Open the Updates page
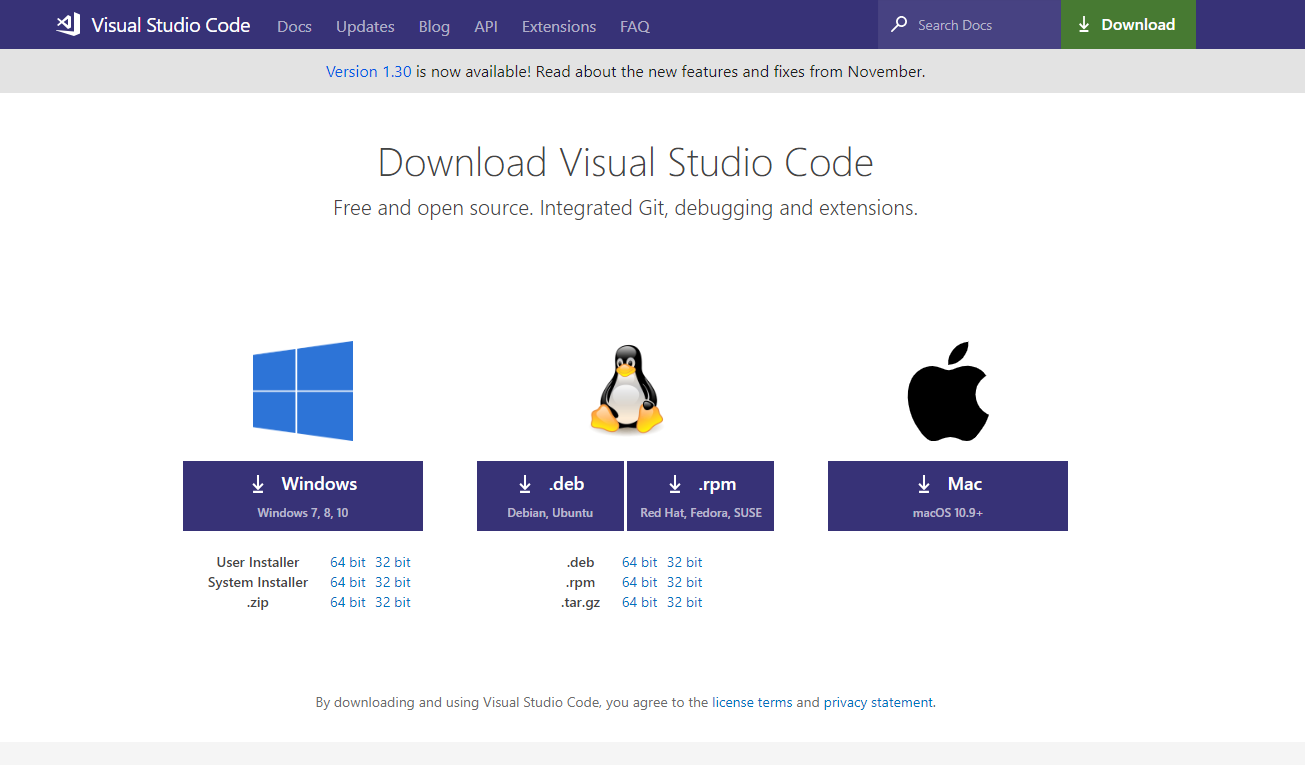 (365, 26)
